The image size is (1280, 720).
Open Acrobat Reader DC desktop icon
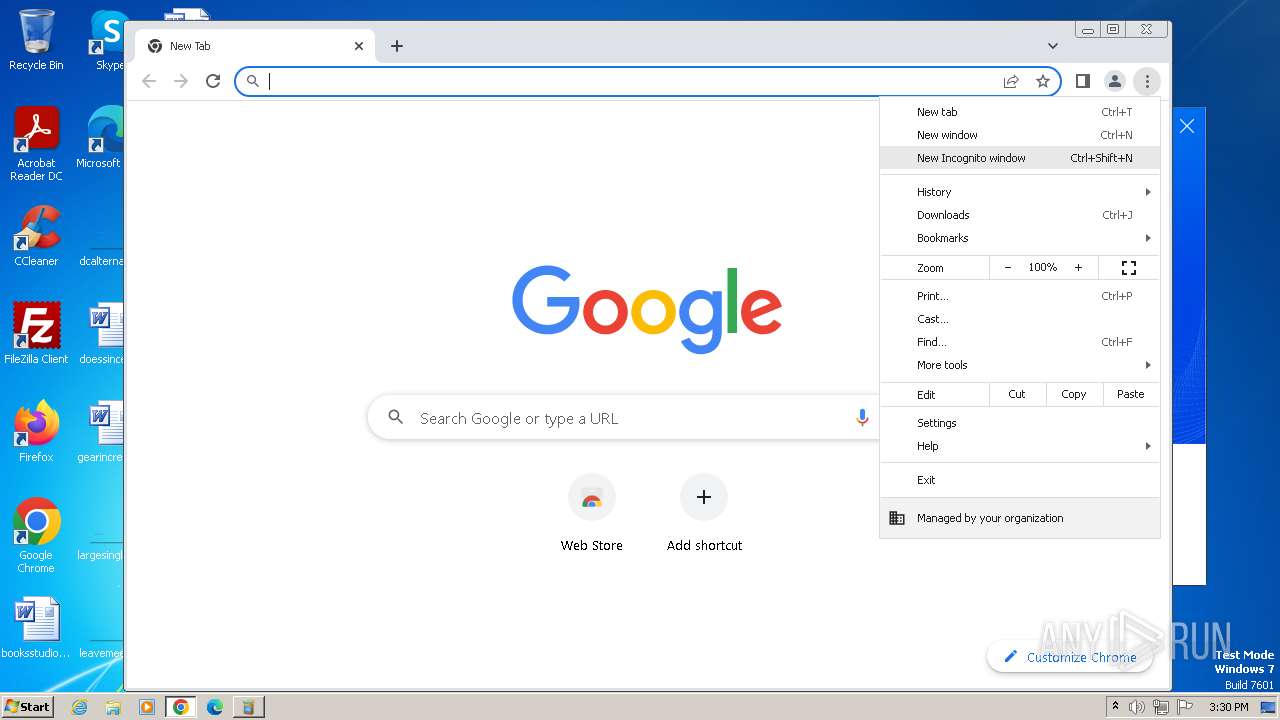[x=36, y=144]
